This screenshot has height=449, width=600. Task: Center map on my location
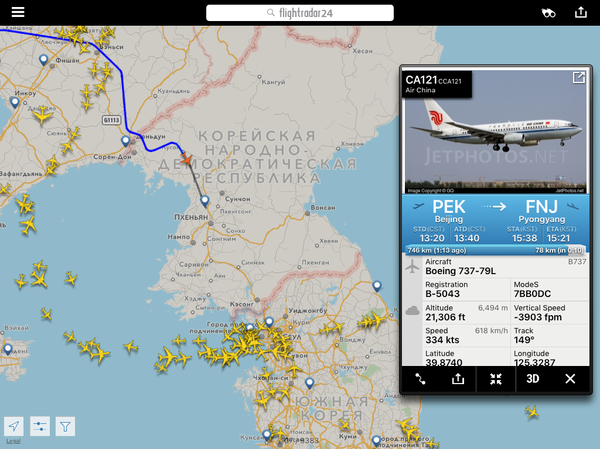pos(14,426)
